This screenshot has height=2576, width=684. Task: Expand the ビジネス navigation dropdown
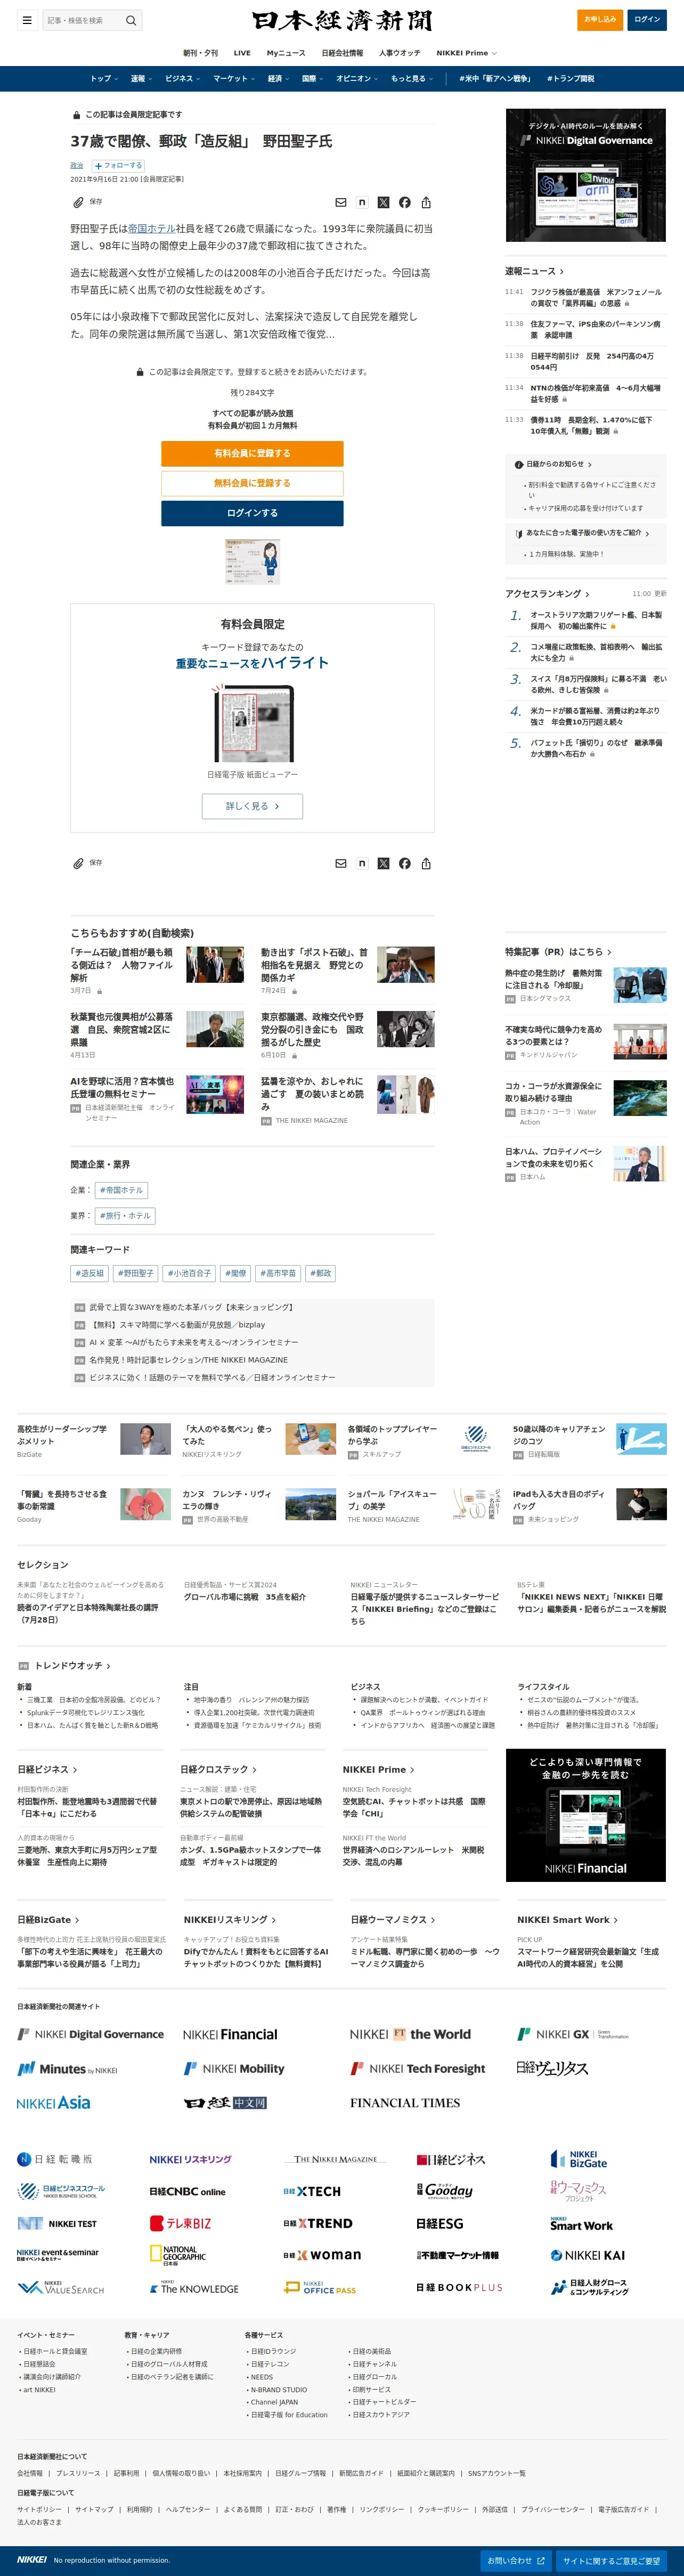[182, 78]
